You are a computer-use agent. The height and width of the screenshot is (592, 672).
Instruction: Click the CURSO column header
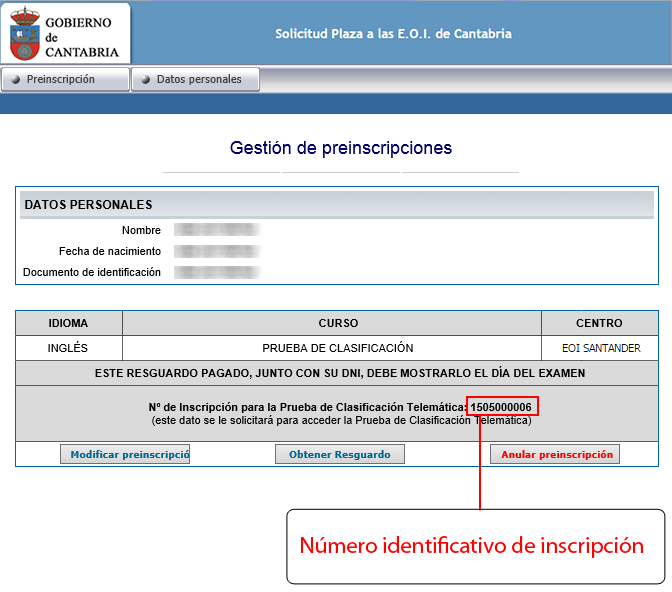[332, 323]
